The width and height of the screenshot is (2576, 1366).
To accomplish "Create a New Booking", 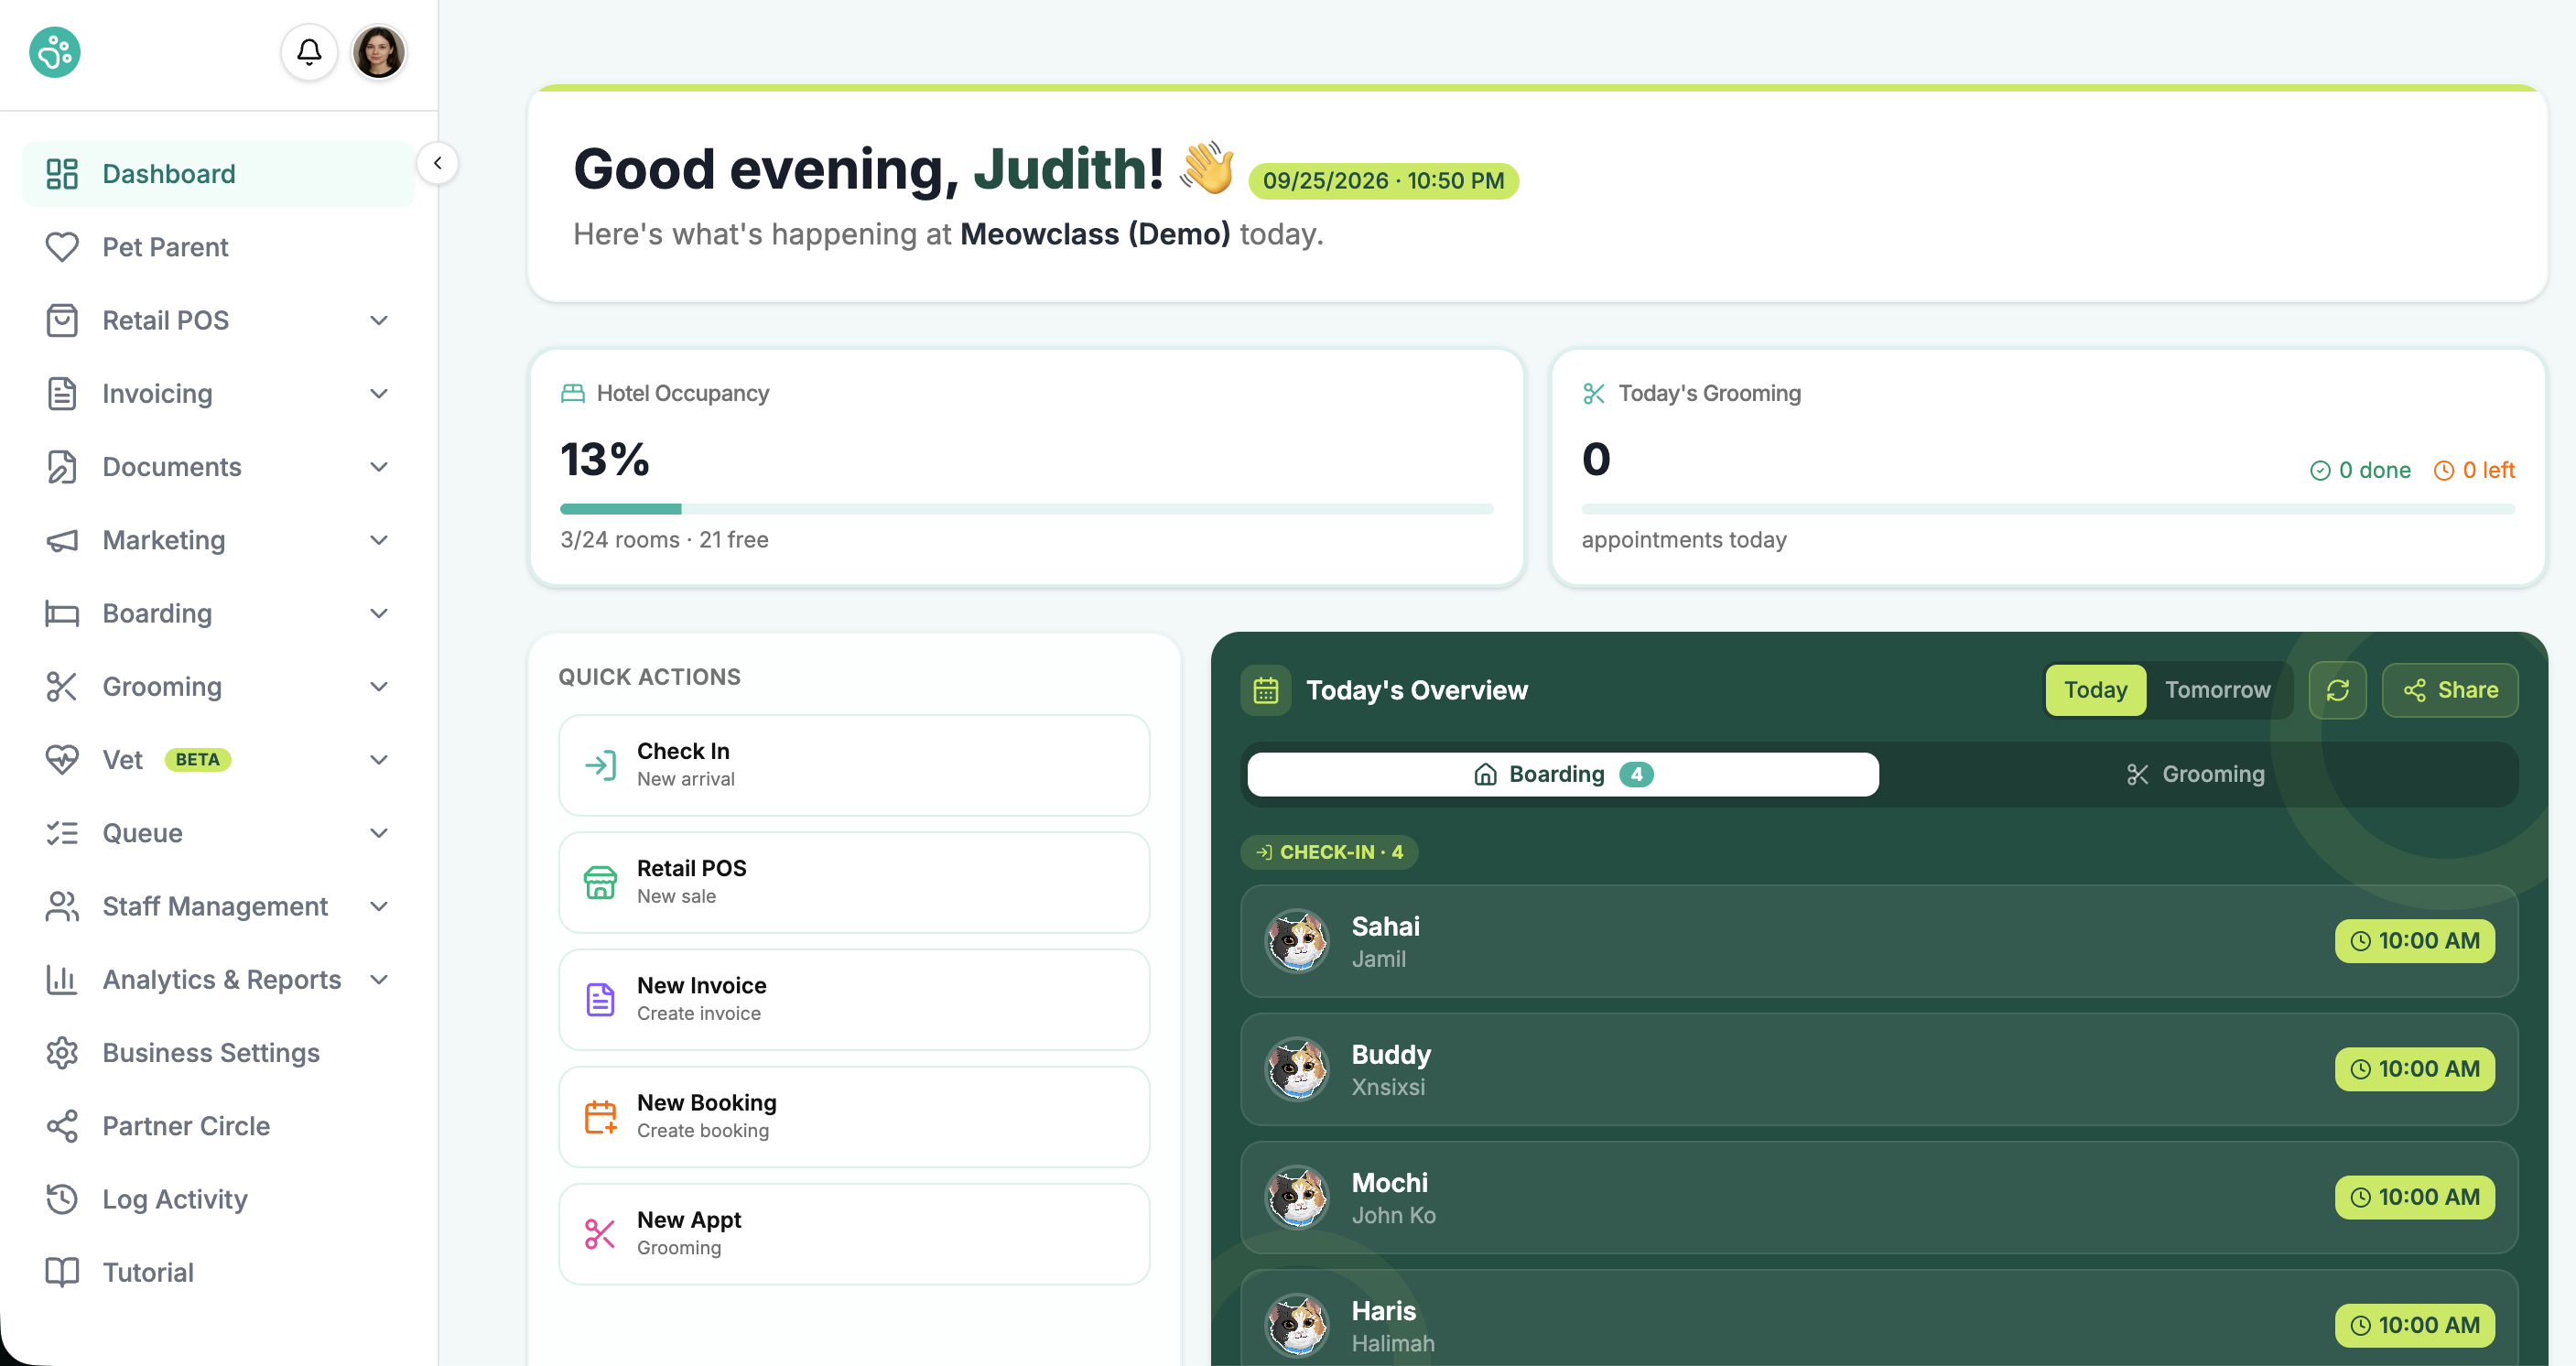I will (x=854, y=1116).
